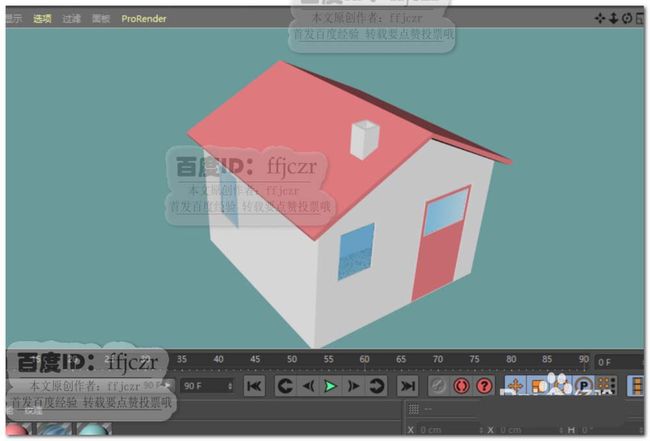Click the H rotation 0° field
Viewport: 650px width, 441px height.
[x=609, y=430]
